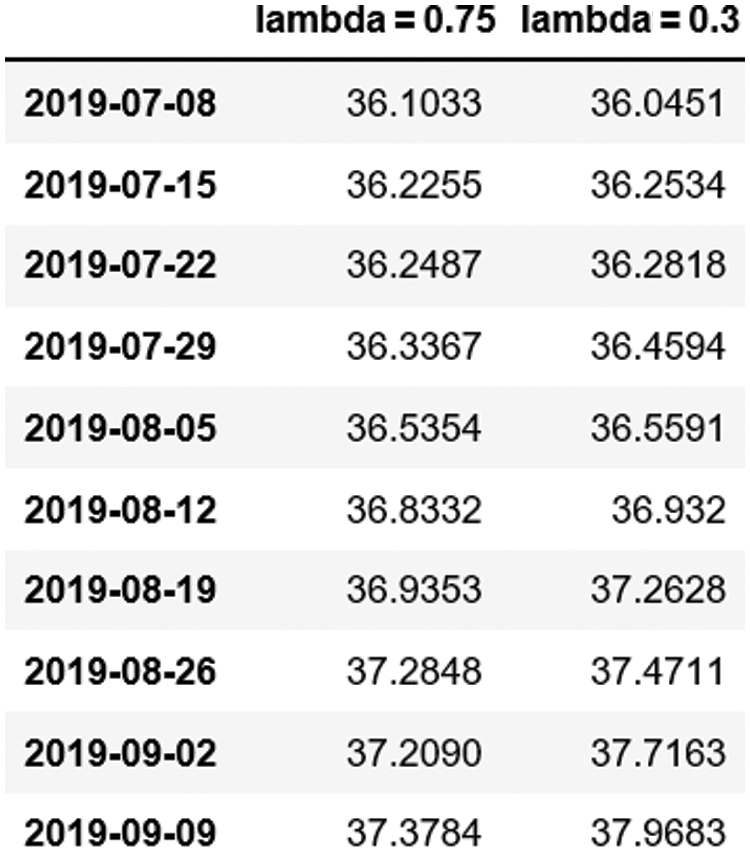The image size is (750, 853).
Task: Select the 2019-08-26 row label
Action: click(120, 671)
